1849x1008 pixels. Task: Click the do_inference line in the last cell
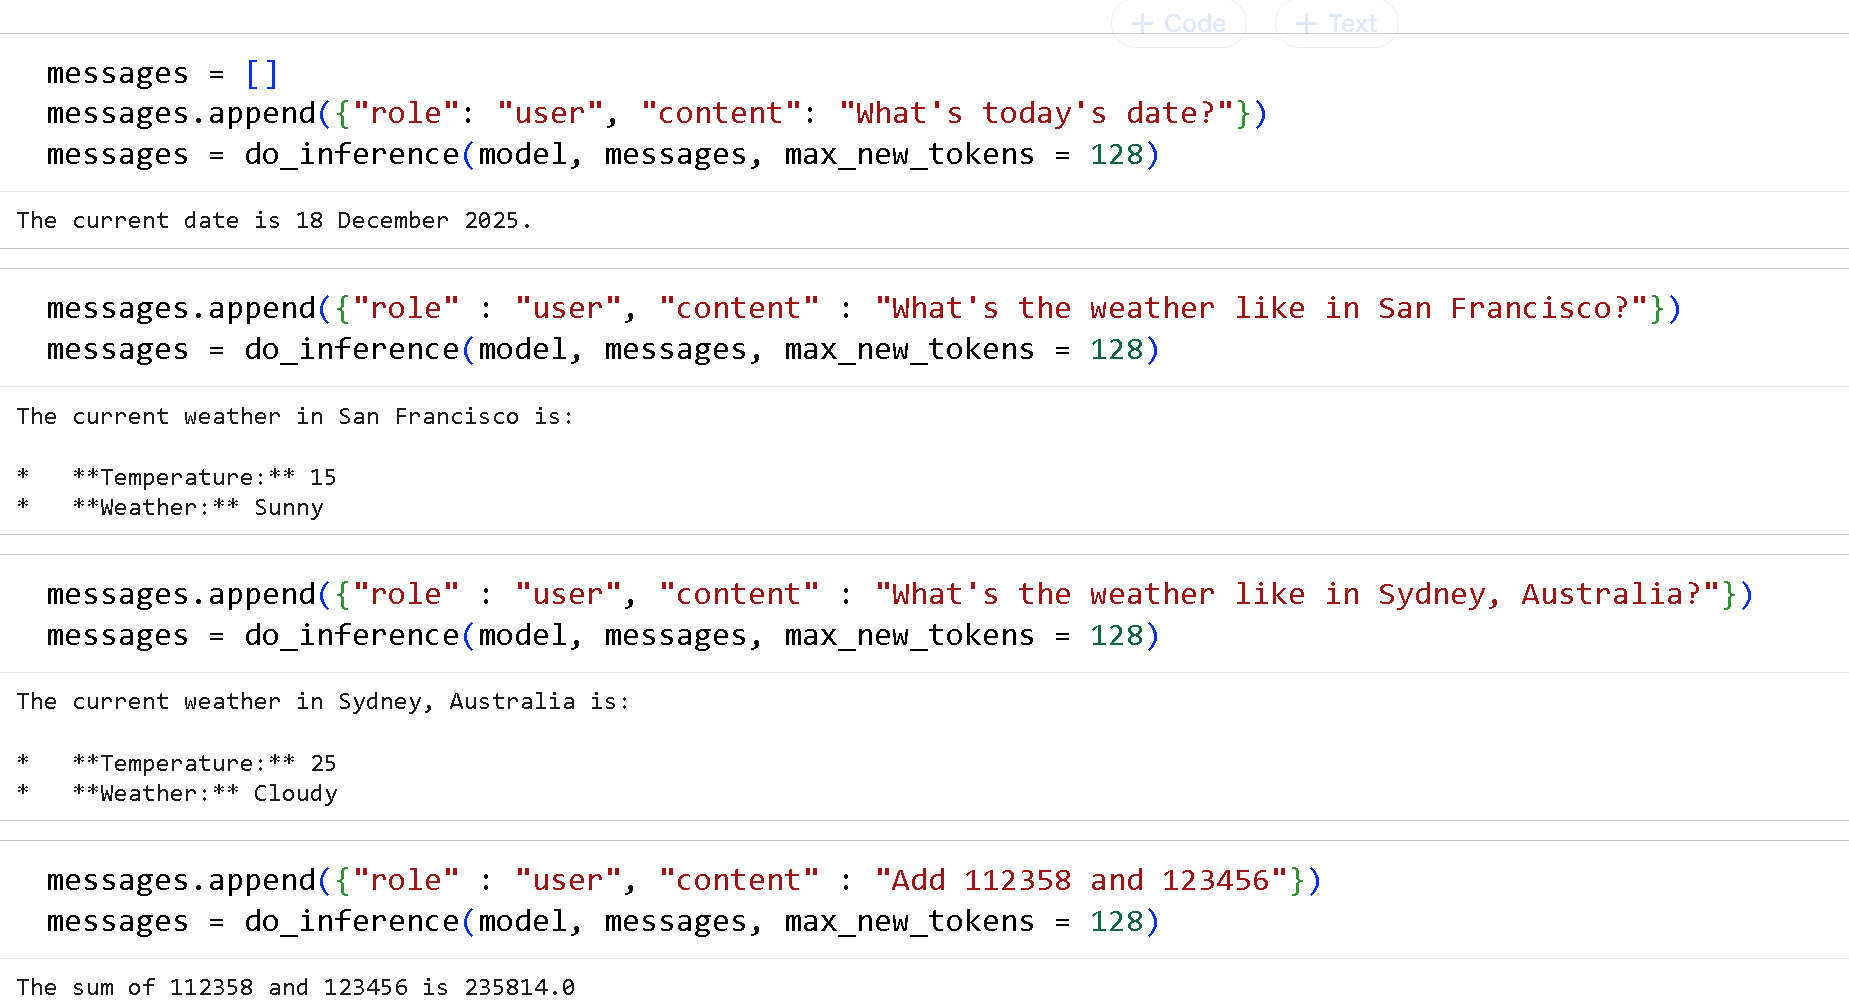point(600,921)
